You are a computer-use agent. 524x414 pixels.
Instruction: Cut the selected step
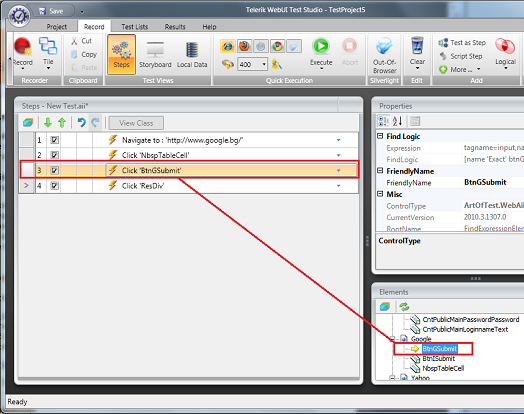coord(82,41)
